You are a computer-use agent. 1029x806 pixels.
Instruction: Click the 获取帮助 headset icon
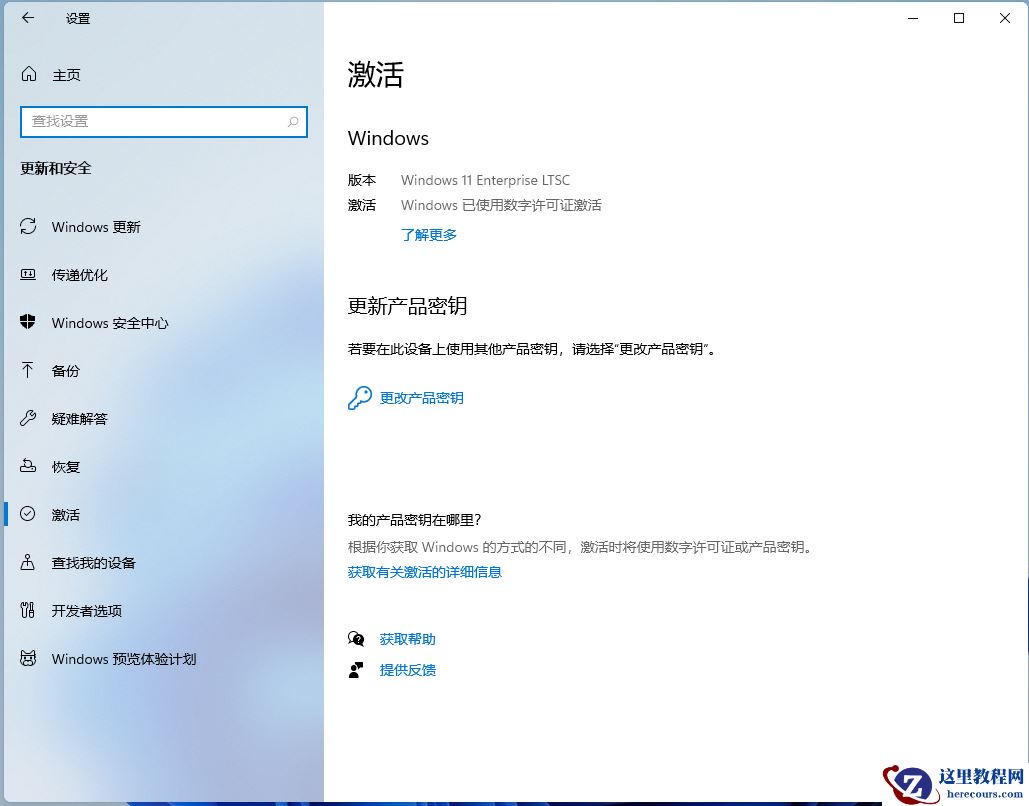click(357, 639)
